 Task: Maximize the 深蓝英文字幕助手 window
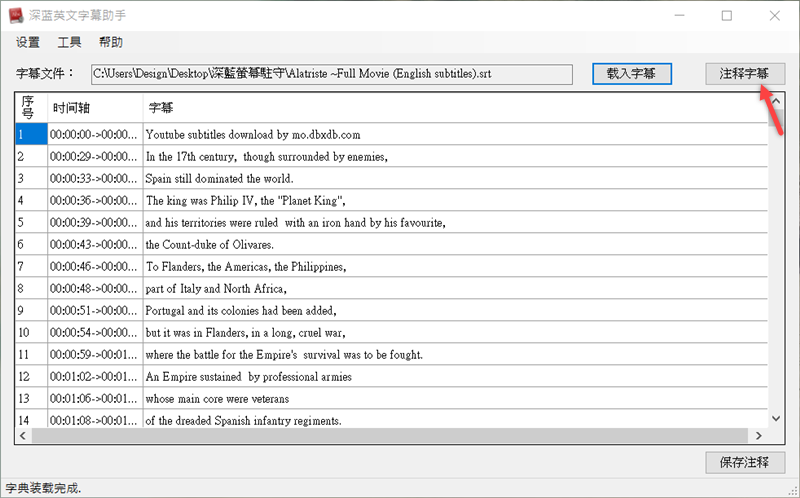[727, 15]
